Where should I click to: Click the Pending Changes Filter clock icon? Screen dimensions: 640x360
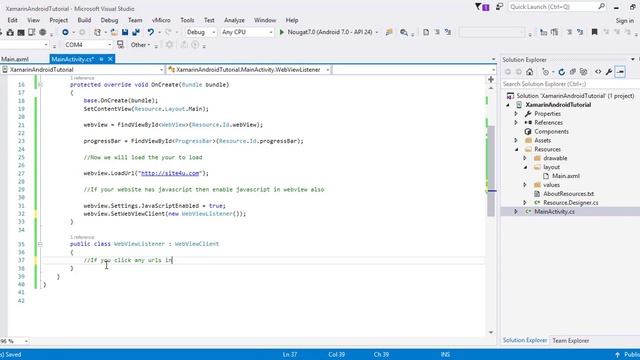point(545,72)
